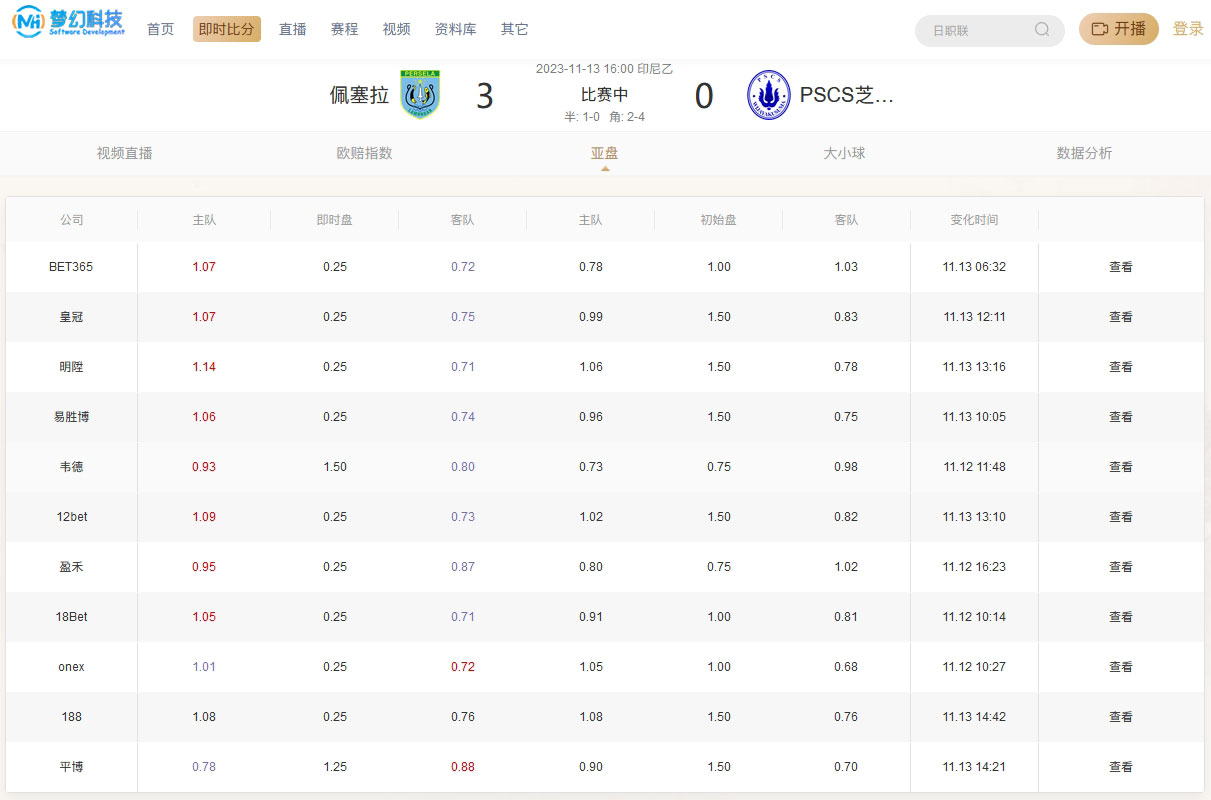
Task: Click 查看 in the 明陞 row
Action: tap(1121, 367)
